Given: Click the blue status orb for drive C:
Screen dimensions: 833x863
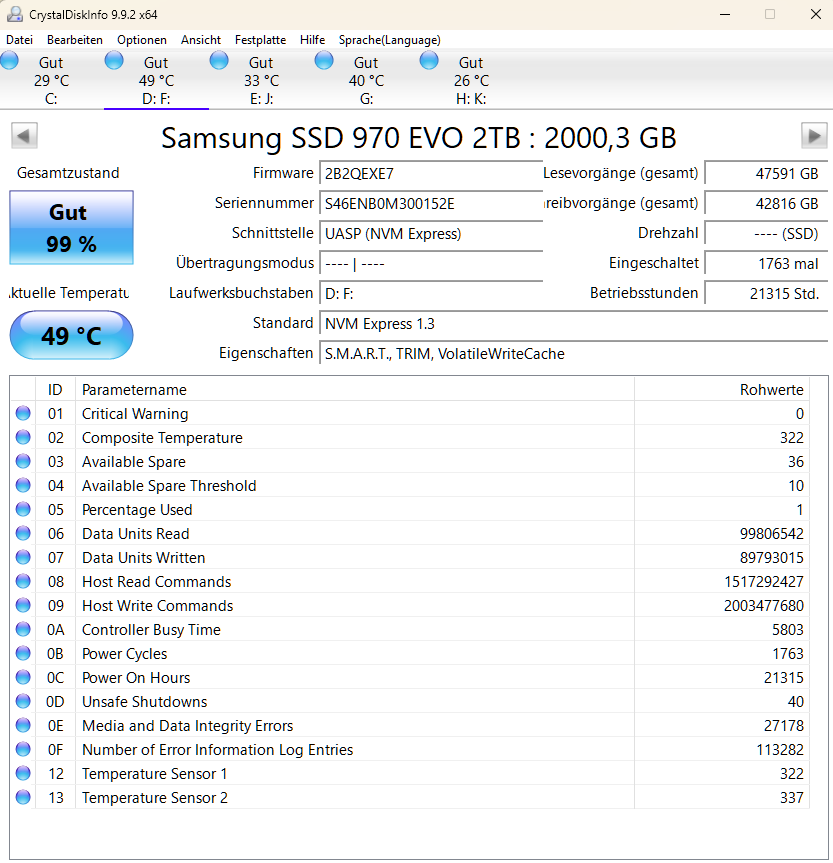Looking at the screenshot, I should 9,60.
